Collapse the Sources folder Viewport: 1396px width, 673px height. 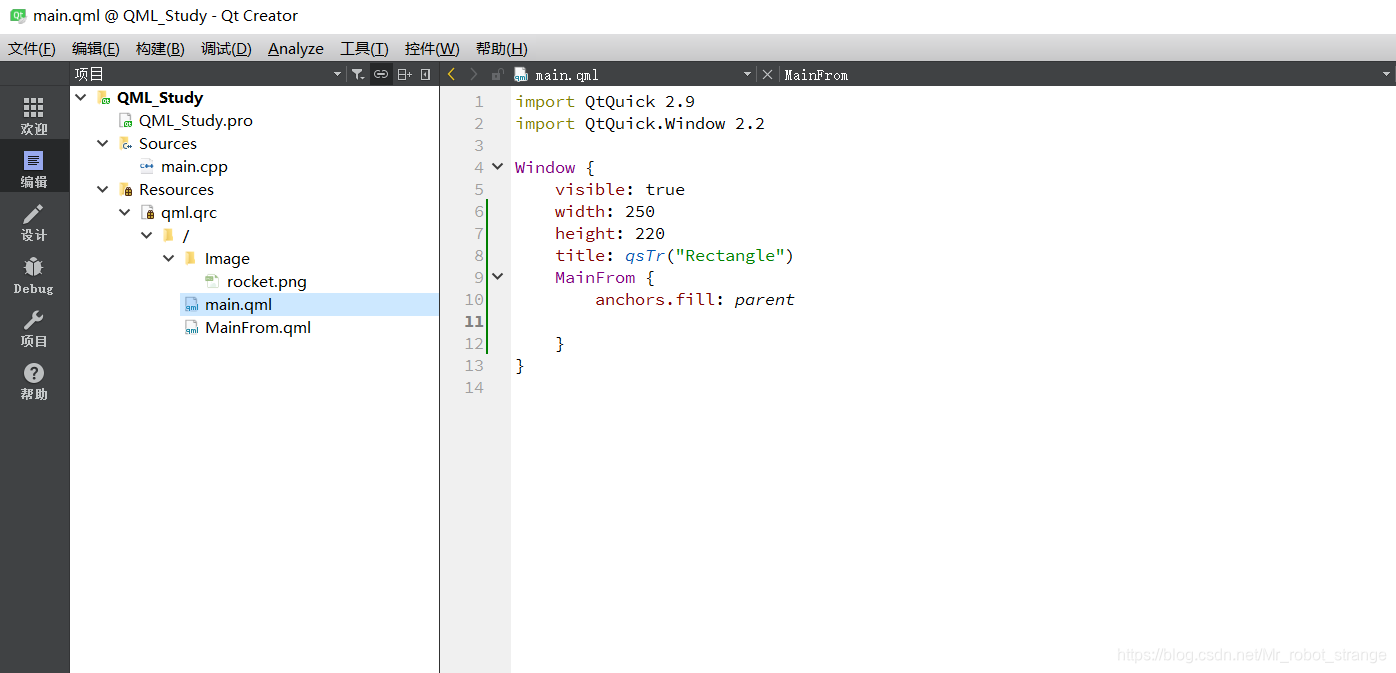103,143
